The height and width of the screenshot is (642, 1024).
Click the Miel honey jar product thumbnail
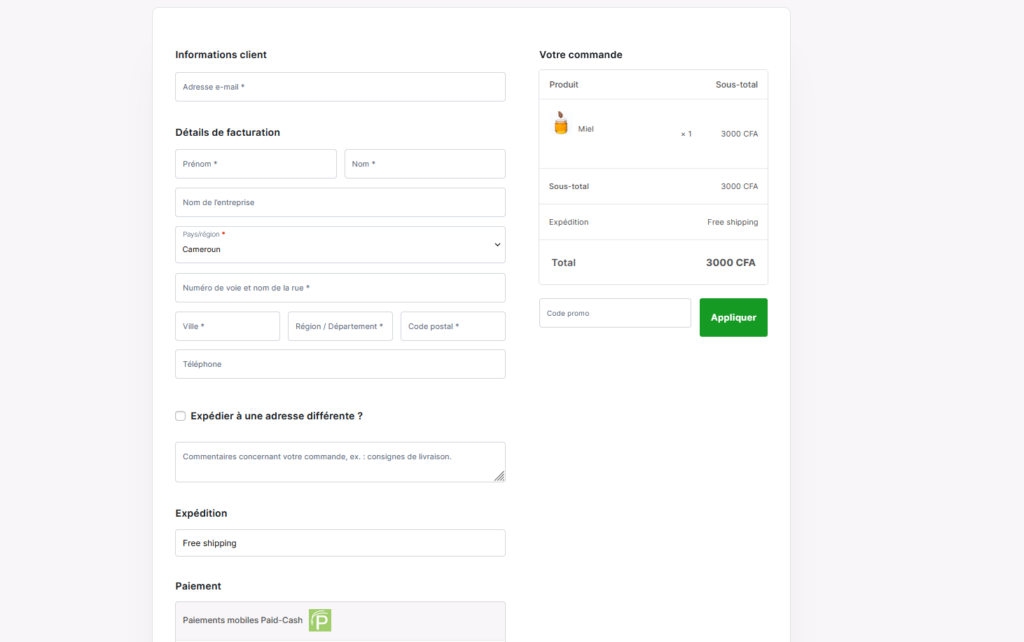pyautogui.click(x=560, y=123)
